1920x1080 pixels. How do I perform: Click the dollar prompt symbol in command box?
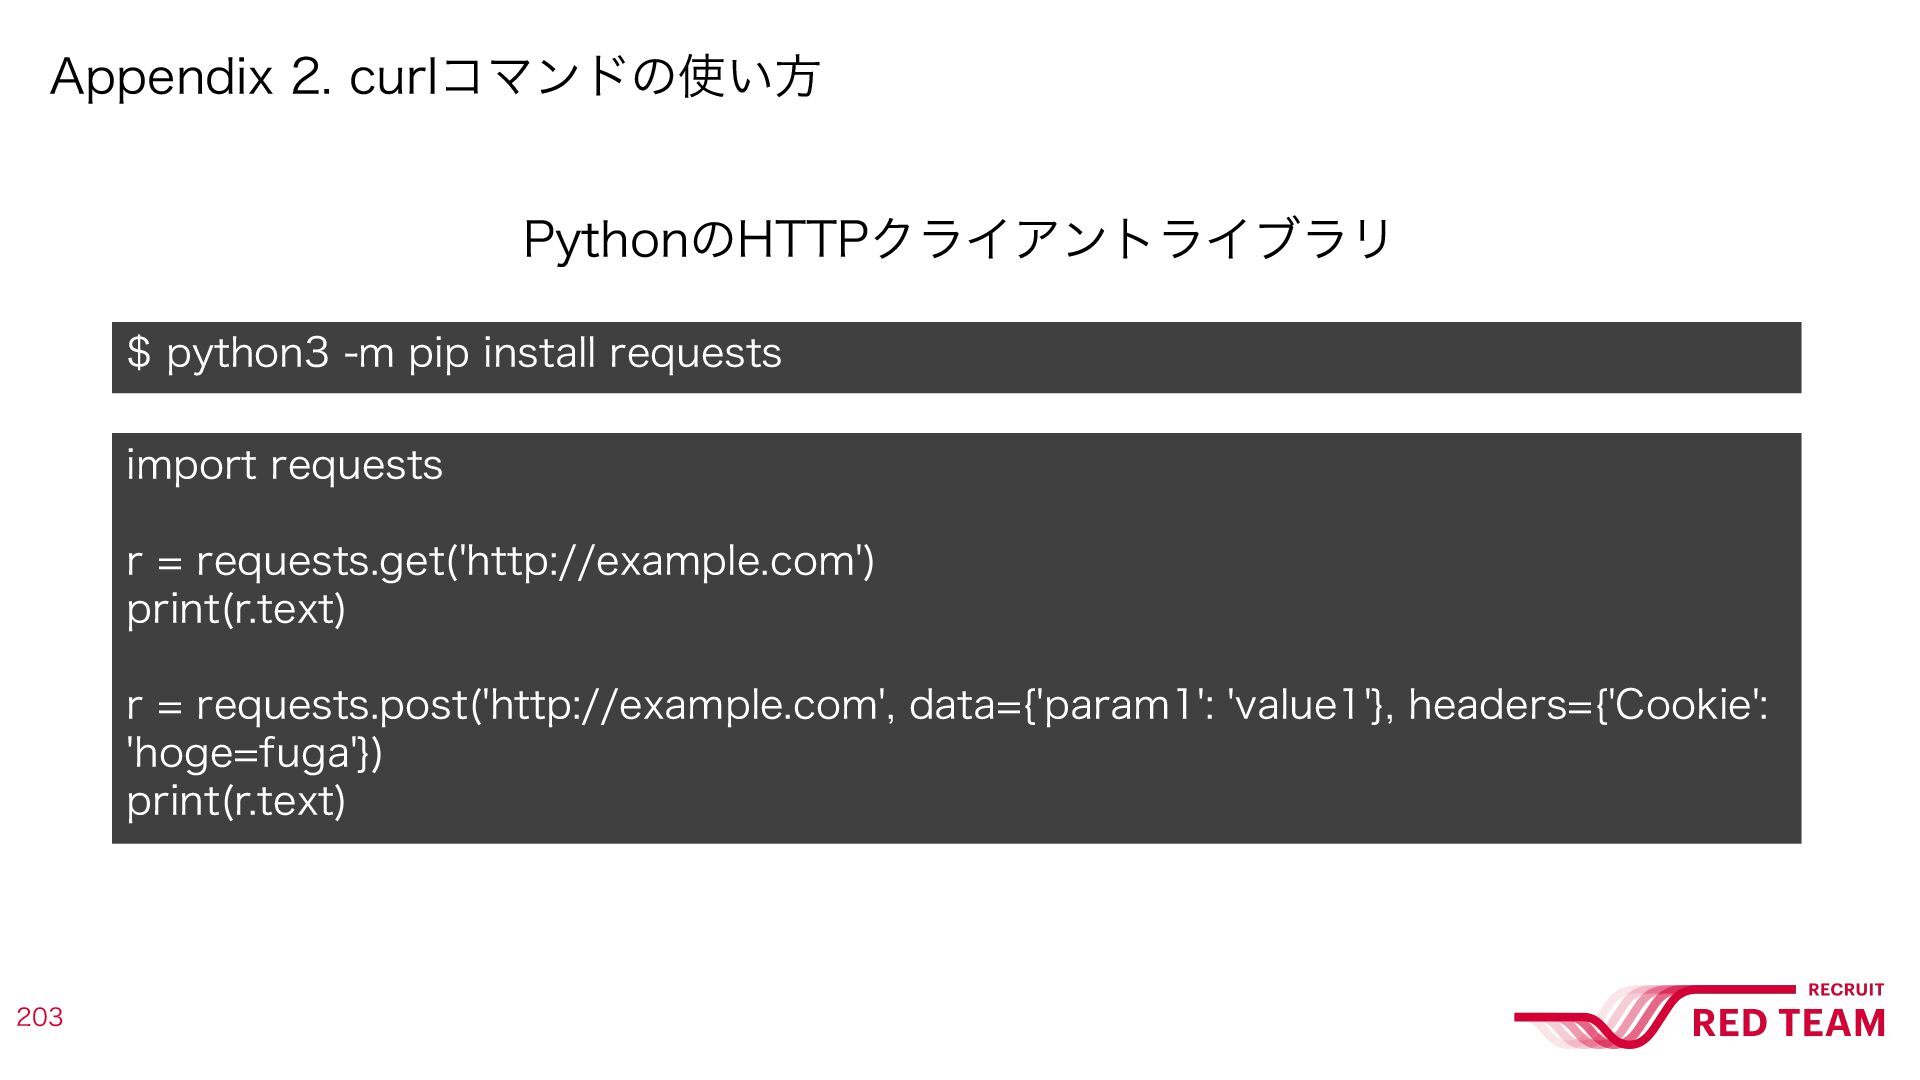pos(139,353)
